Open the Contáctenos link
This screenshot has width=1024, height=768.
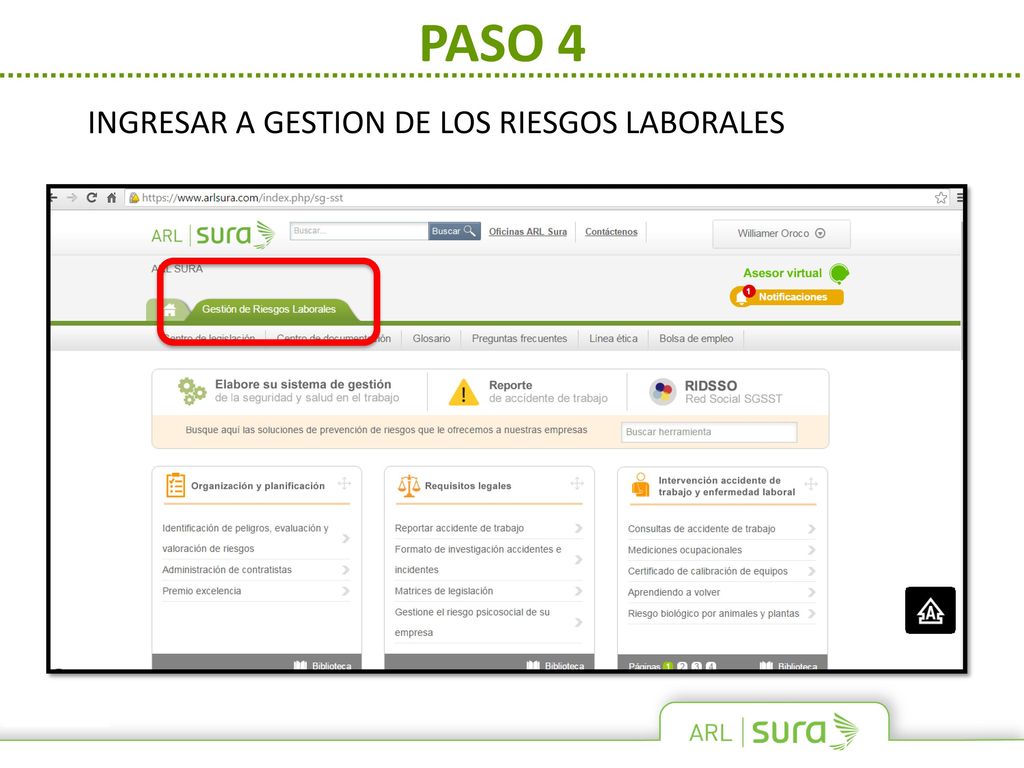(611, 232)
